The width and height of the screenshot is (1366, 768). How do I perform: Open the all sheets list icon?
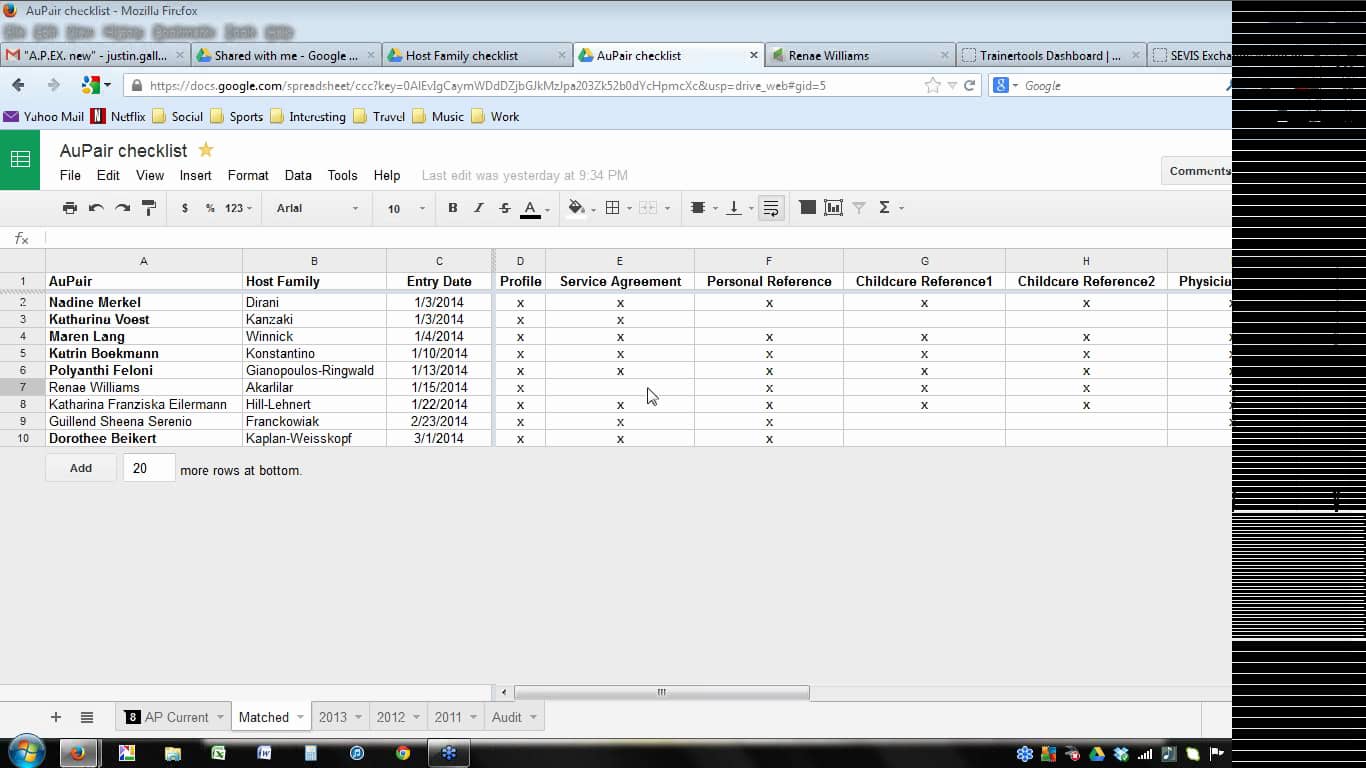click(x=87, y=717)
